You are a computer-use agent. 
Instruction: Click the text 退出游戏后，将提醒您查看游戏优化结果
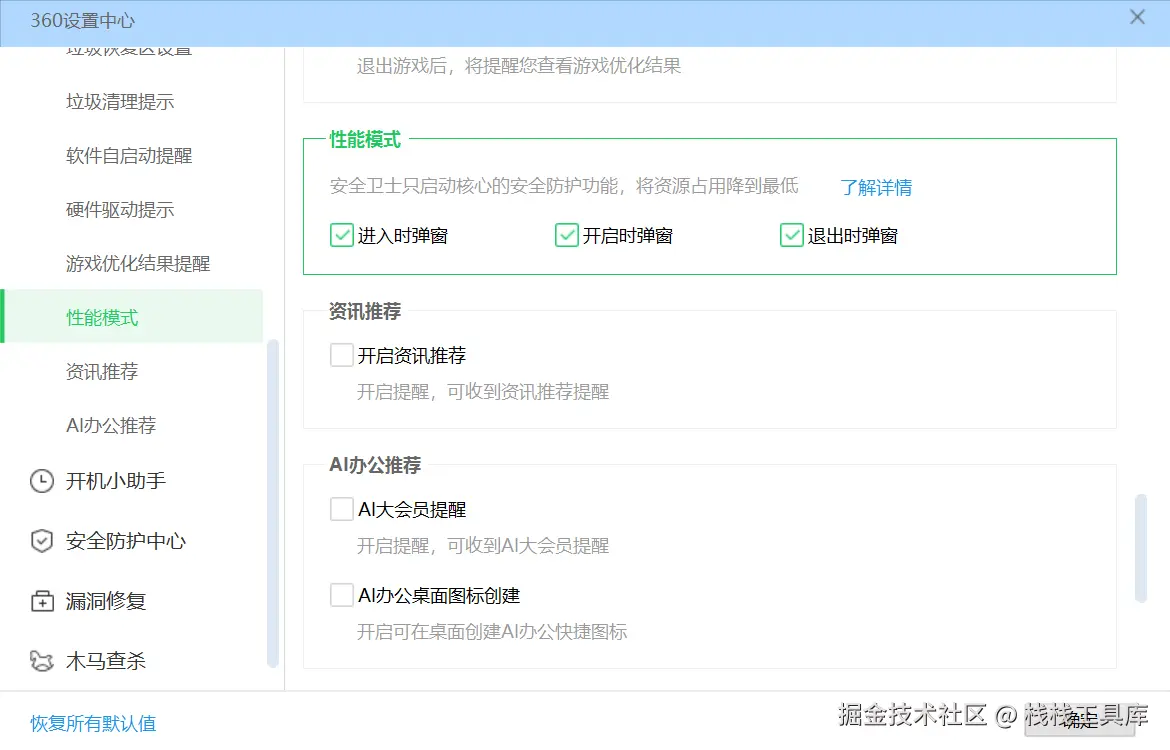pos(519,66)
